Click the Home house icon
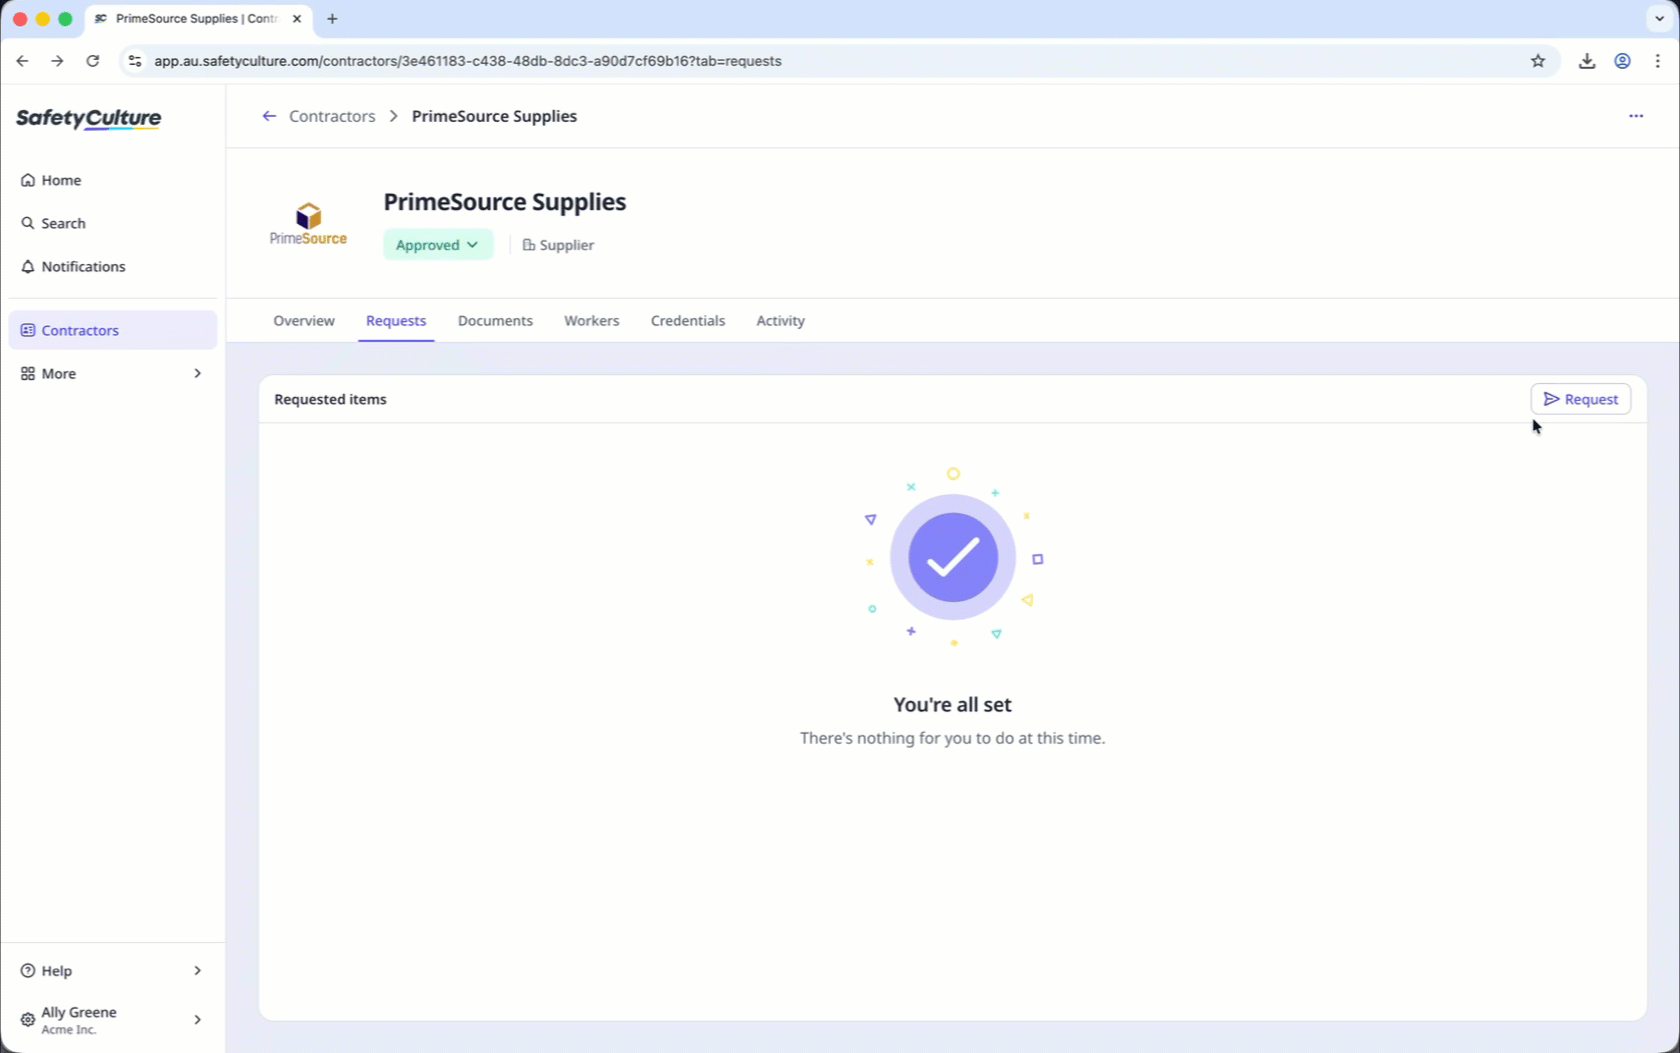 click(28, 180)
